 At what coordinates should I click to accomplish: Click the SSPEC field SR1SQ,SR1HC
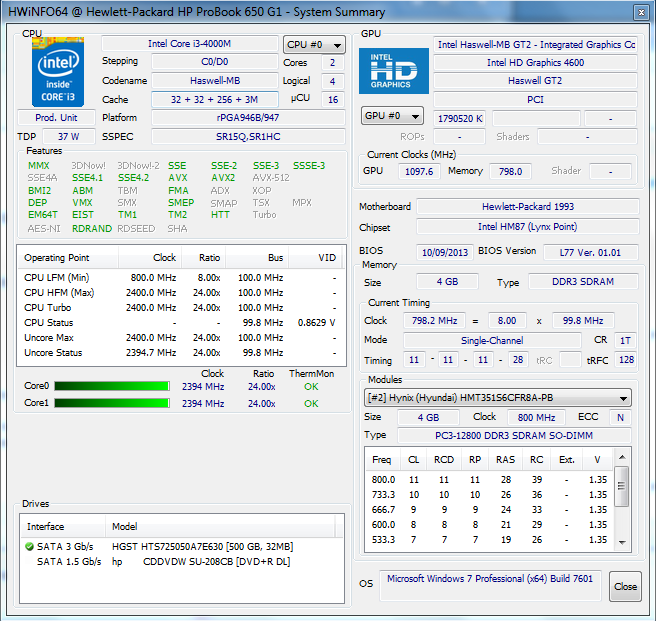tap(248, 137)
